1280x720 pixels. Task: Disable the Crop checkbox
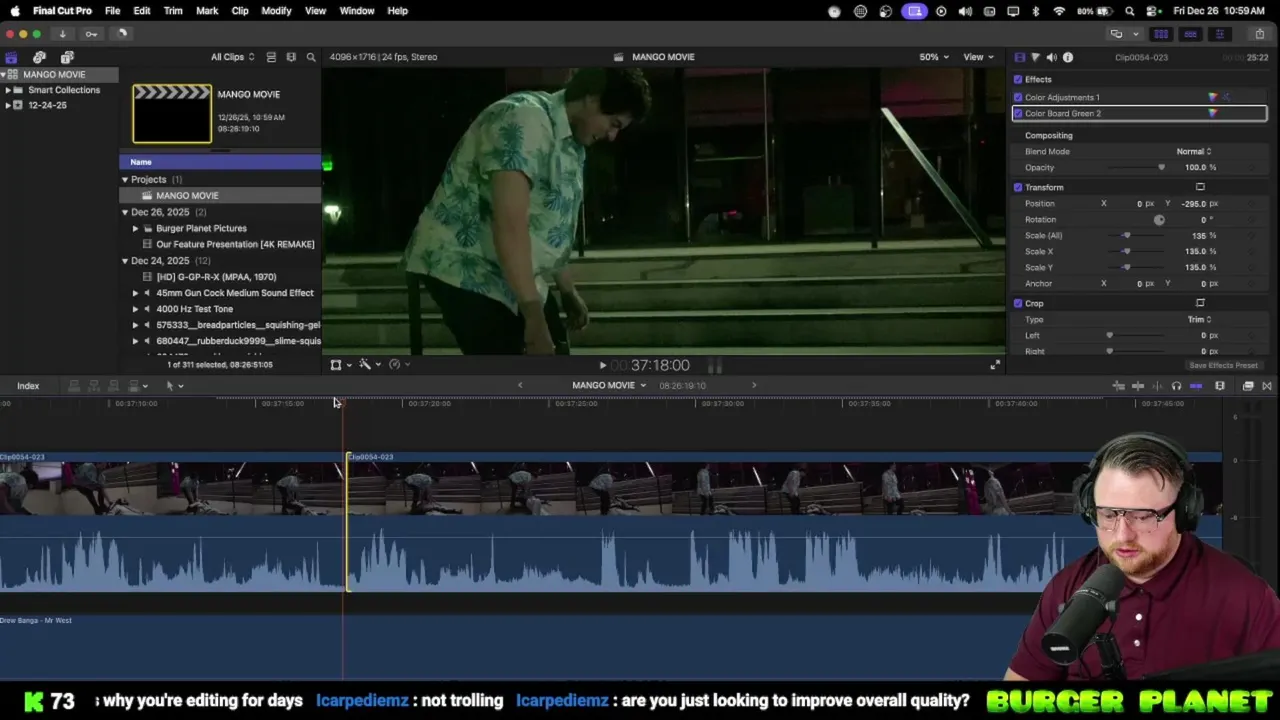click(1018, 303)
